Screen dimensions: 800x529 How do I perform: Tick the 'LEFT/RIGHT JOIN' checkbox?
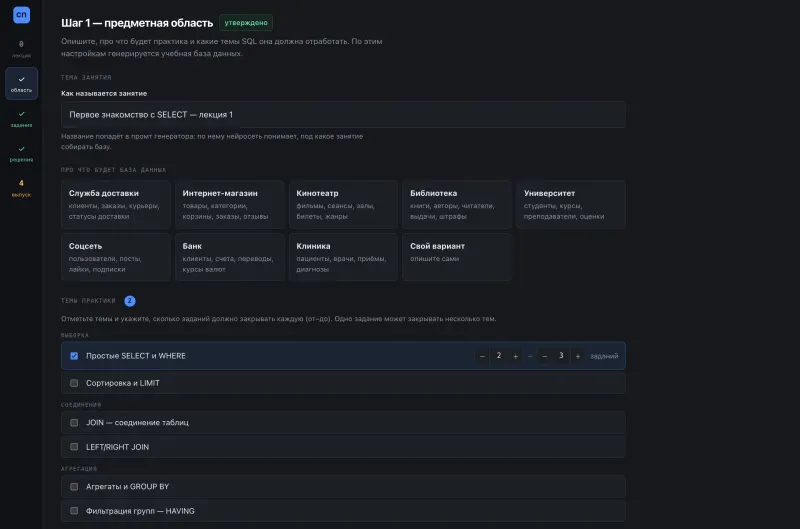(74, 447)
